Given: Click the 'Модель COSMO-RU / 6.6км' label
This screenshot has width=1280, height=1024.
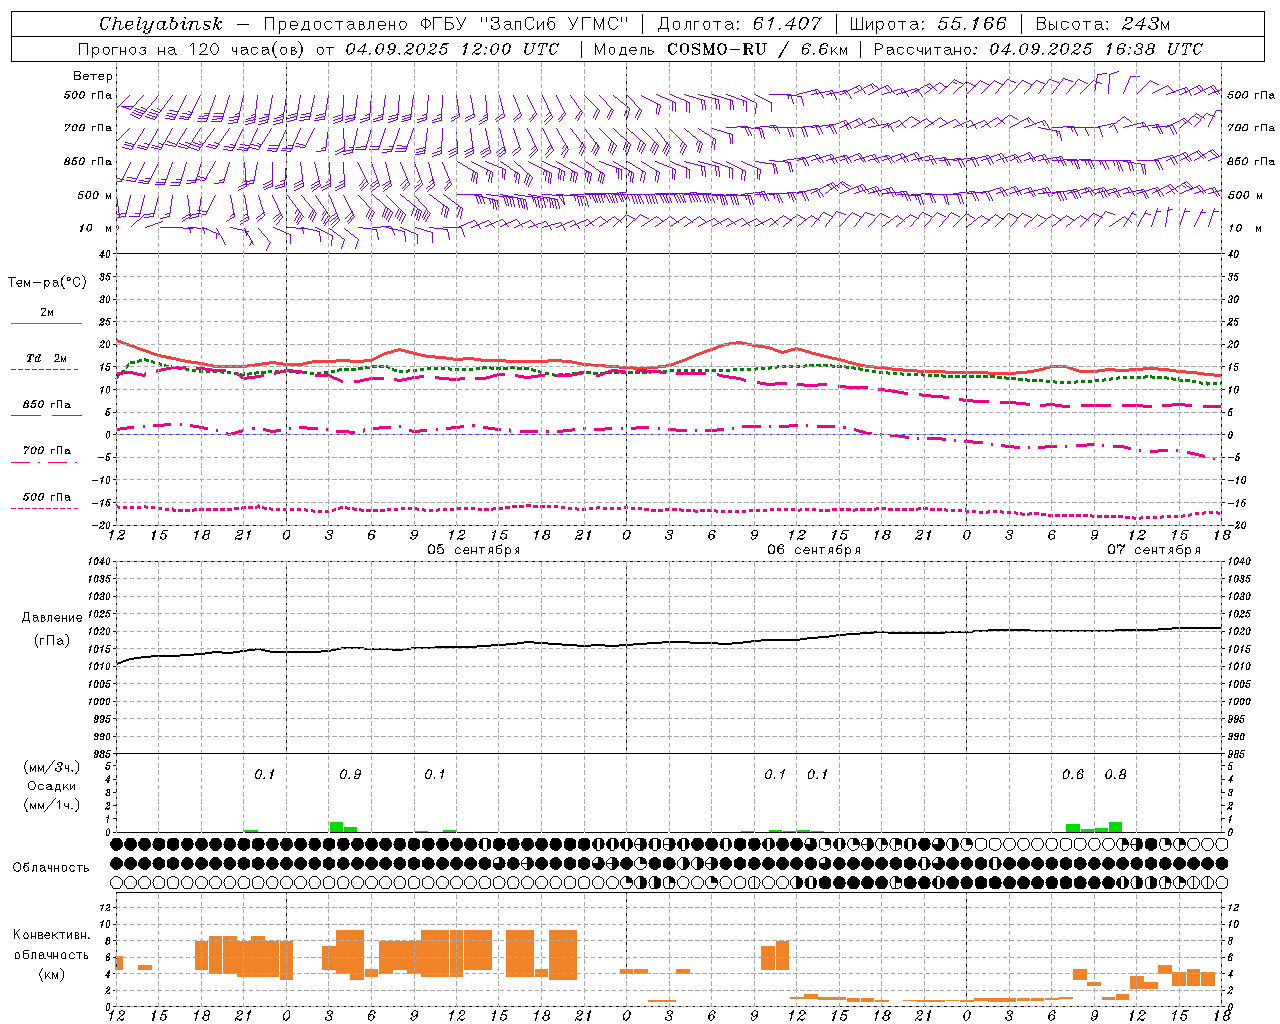Looking at the screenshot, I should point(721,49).
